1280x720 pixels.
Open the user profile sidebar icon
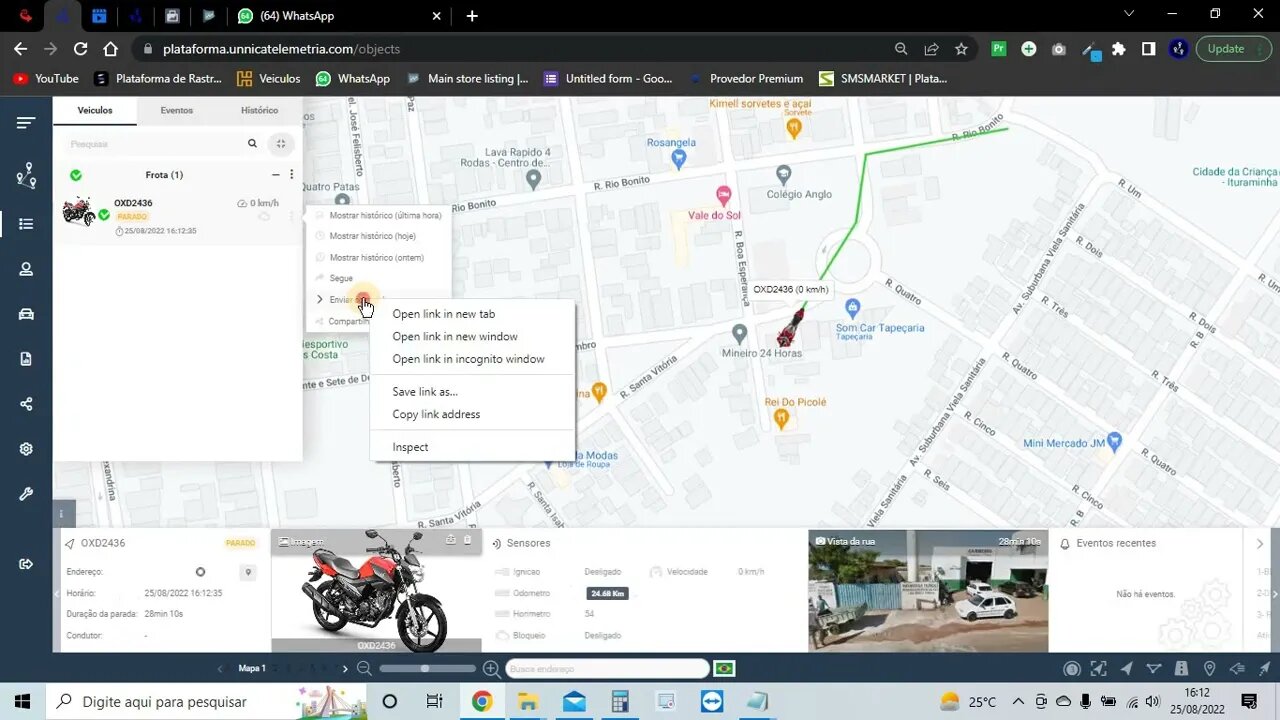click(x=26, y=269)
